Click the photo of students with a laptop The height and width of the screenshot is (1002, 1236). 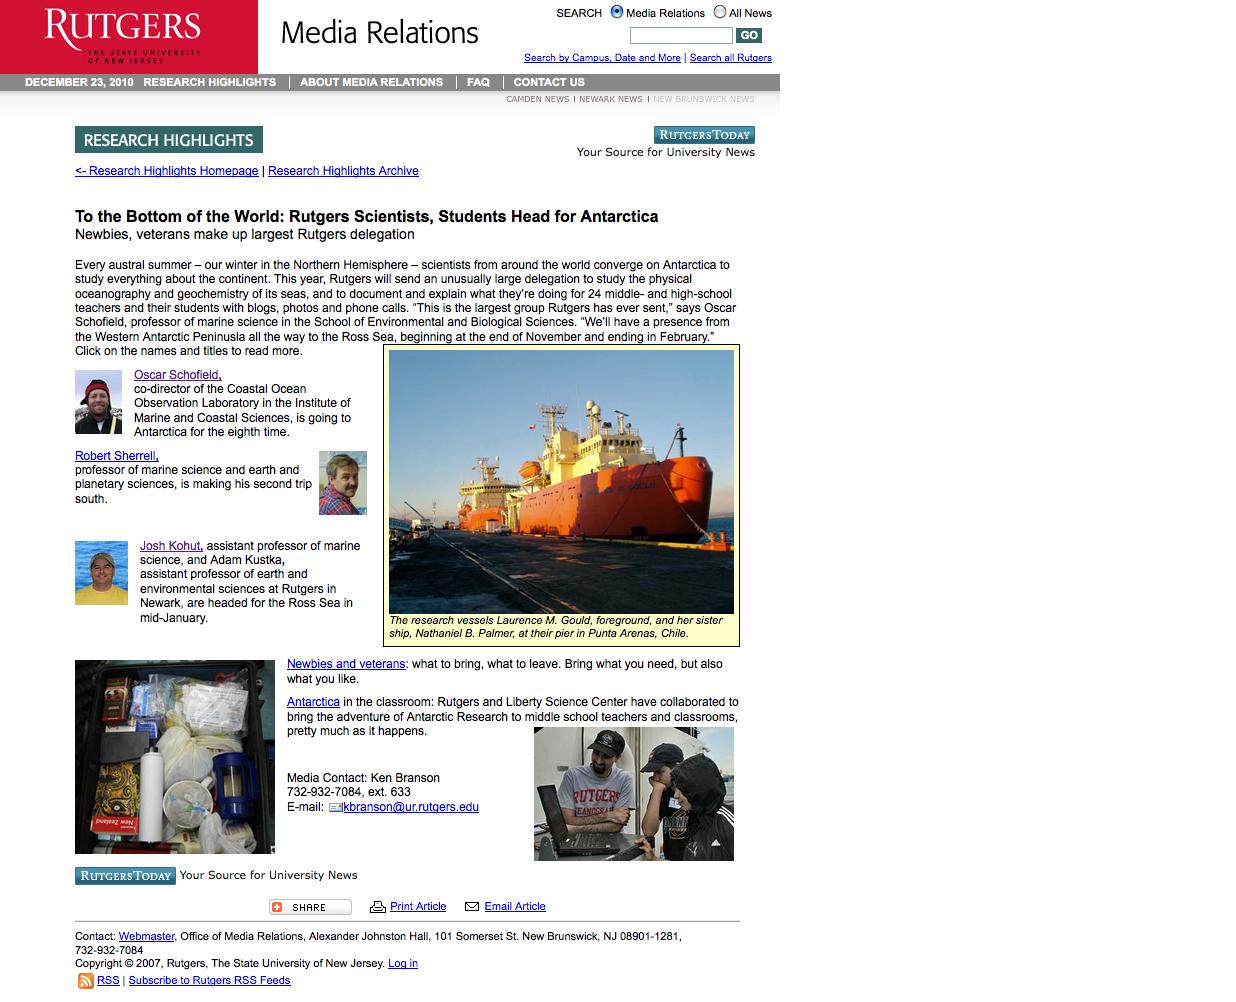[634, 794]
